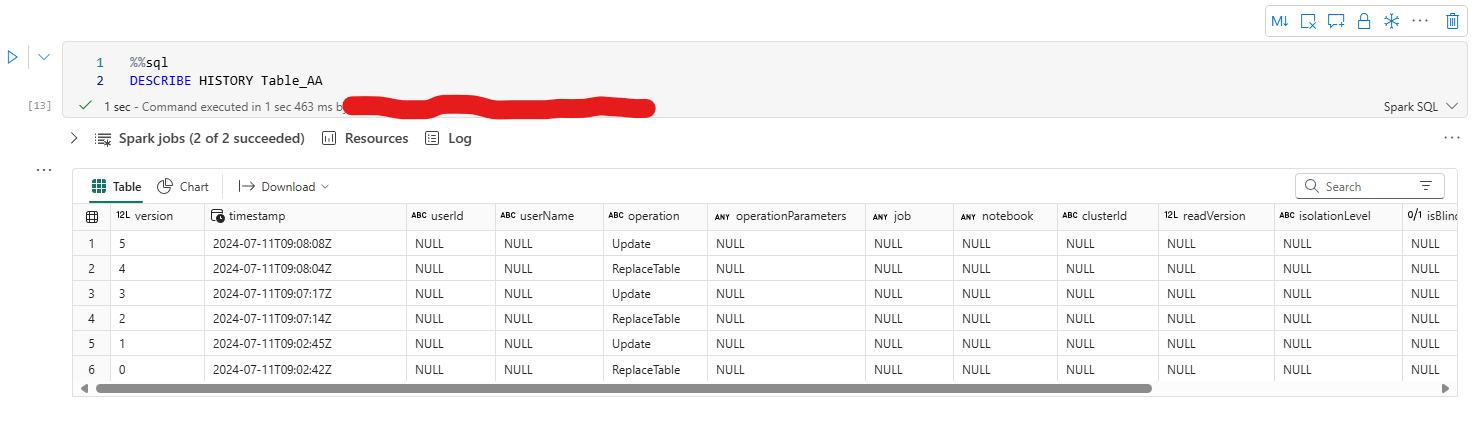Select timestamp cell 2024-07-11T09:08:04Z
This screenshot has width=1474, height=432.
point(305,268)
